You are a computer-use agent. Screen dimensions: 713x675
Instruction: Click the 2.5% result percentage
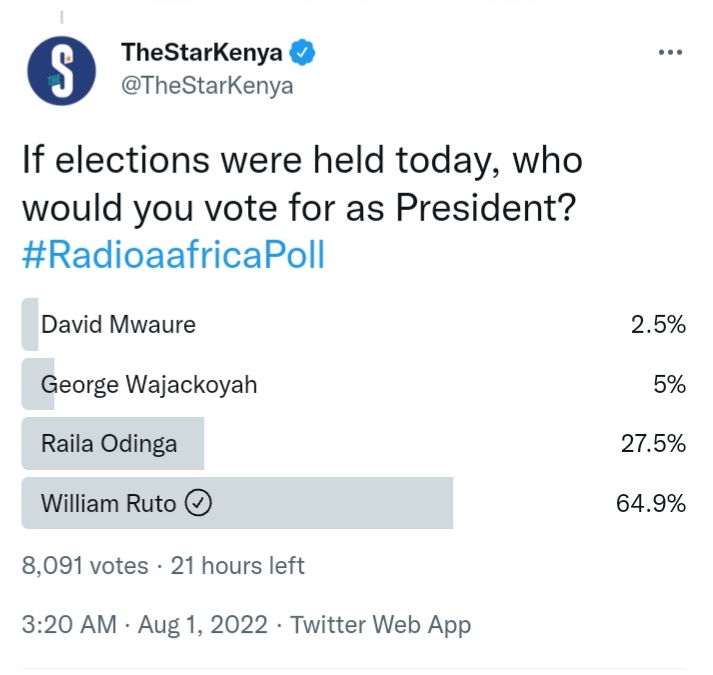pyautogui.click(x=658, y=325)
